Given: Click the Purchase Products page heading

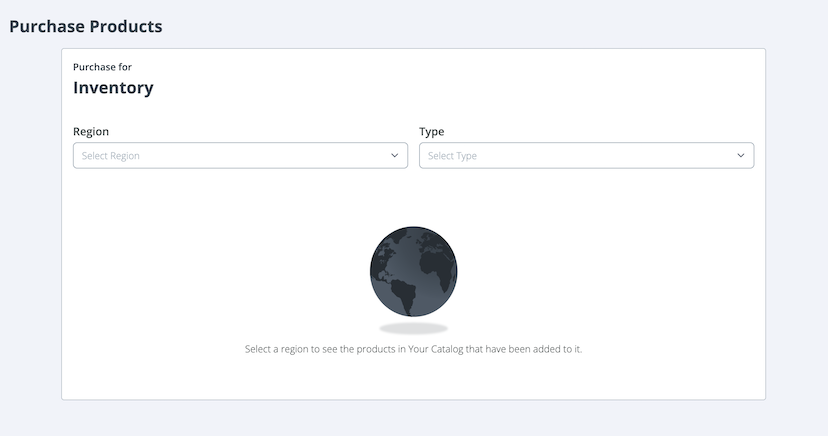Looking at the screenshot, I should coord(86,26).
